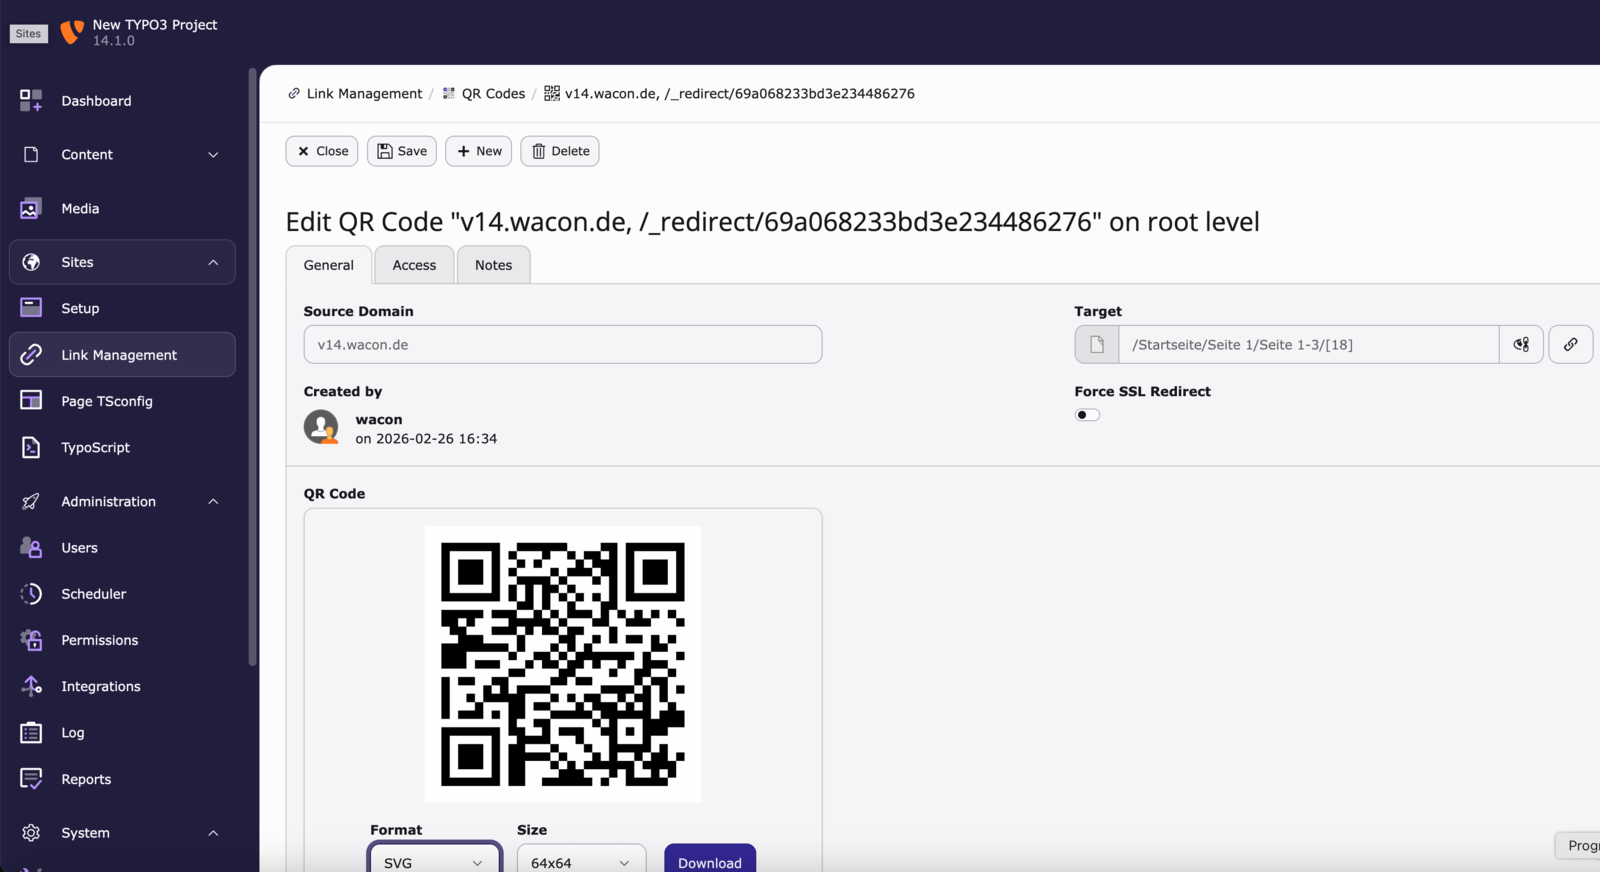Collapse the Sites menu group
The height and width of the screenshot is (872, 1600).
[213, 262]
